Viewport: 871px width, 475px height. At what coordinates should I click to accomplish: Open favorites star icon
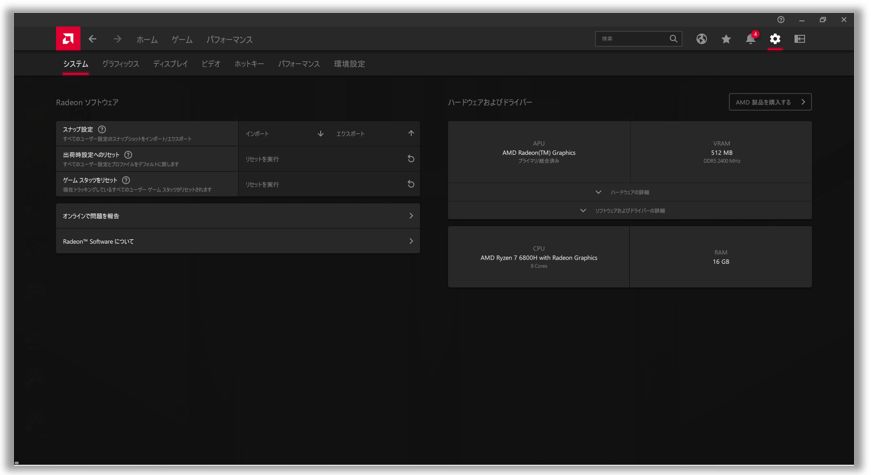click(x=726, y=39)
